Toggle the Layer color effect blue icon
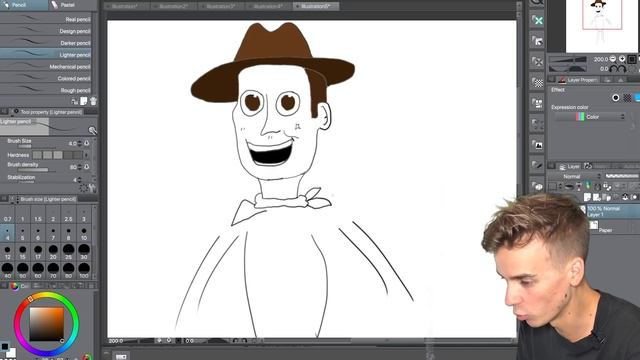 coord(637,98)
